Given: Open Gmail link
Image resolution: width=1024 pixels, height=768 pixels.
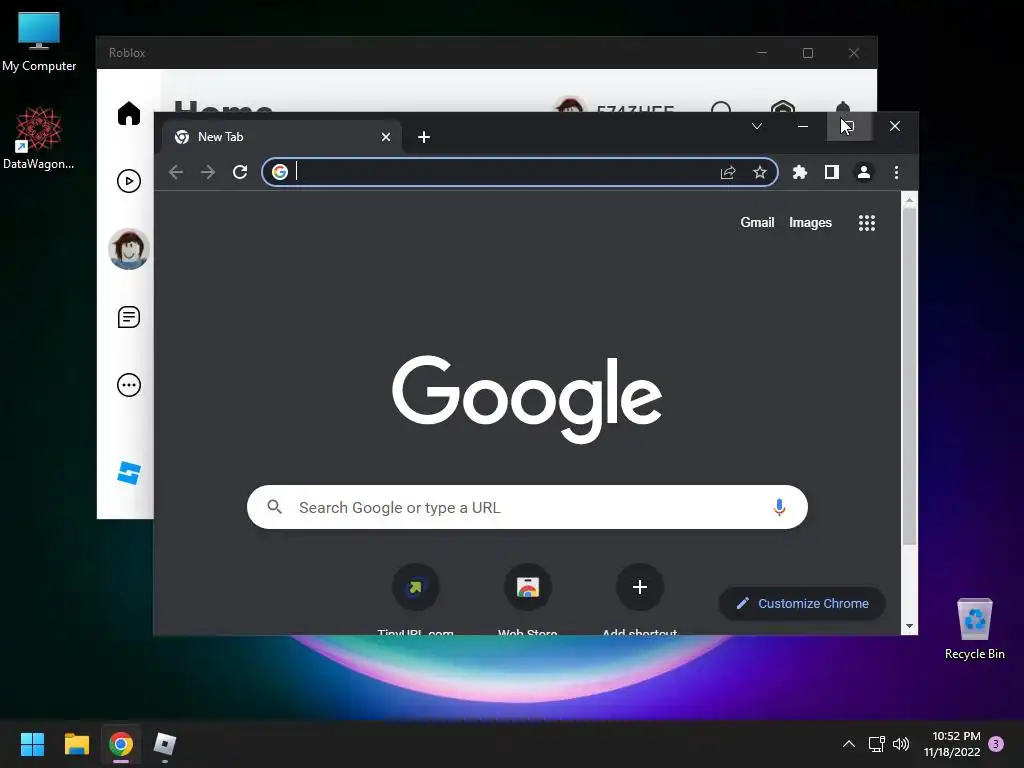Looking at the screenshot, I should (x=757, y=223).
